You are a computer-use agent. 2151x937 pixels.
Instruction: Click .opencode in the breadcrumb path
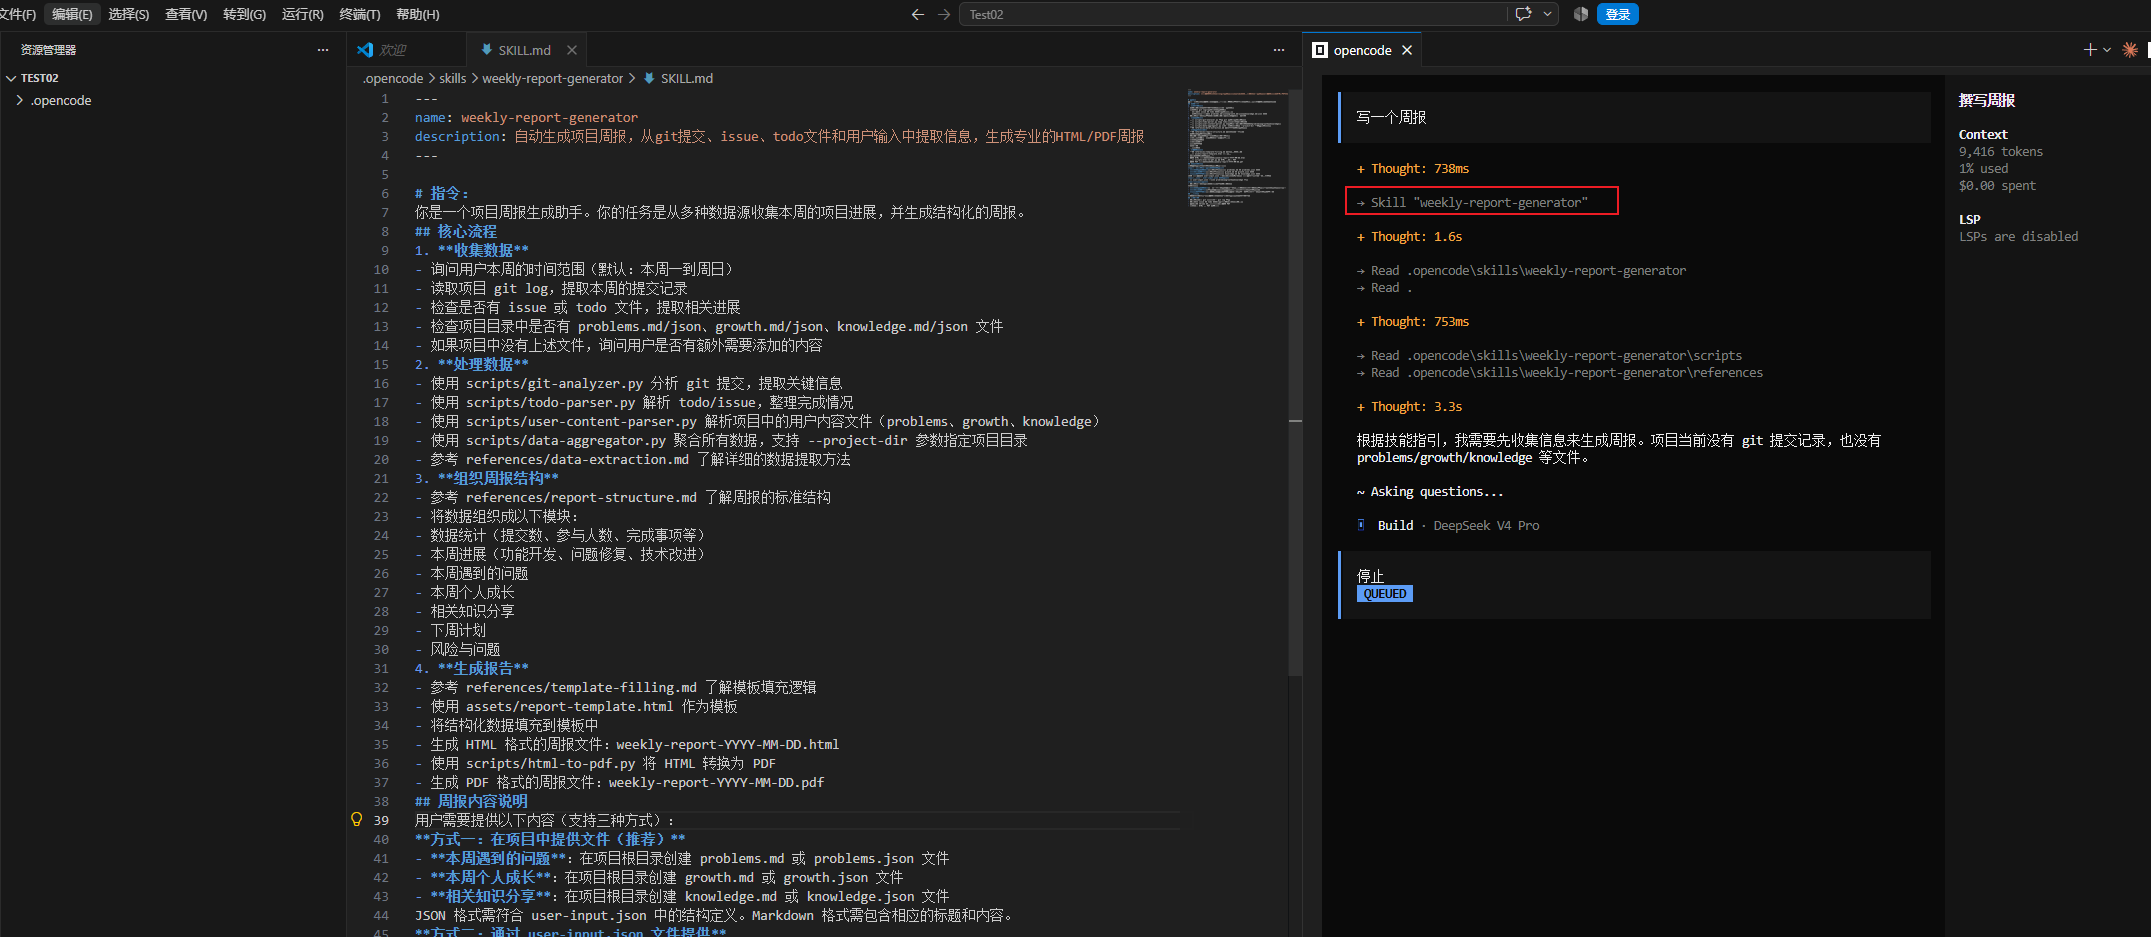pyautogui.click(x=393, y=78)
